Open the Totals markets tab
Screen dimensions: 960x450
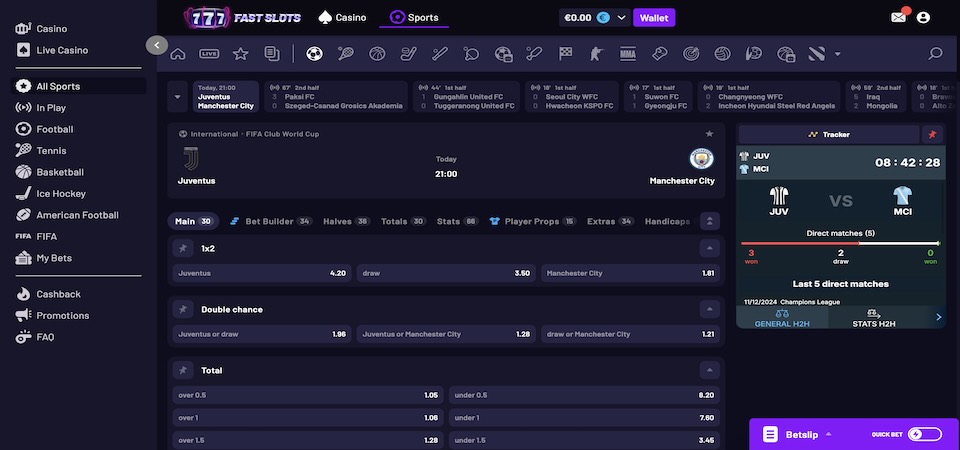(x=403, y=222)
